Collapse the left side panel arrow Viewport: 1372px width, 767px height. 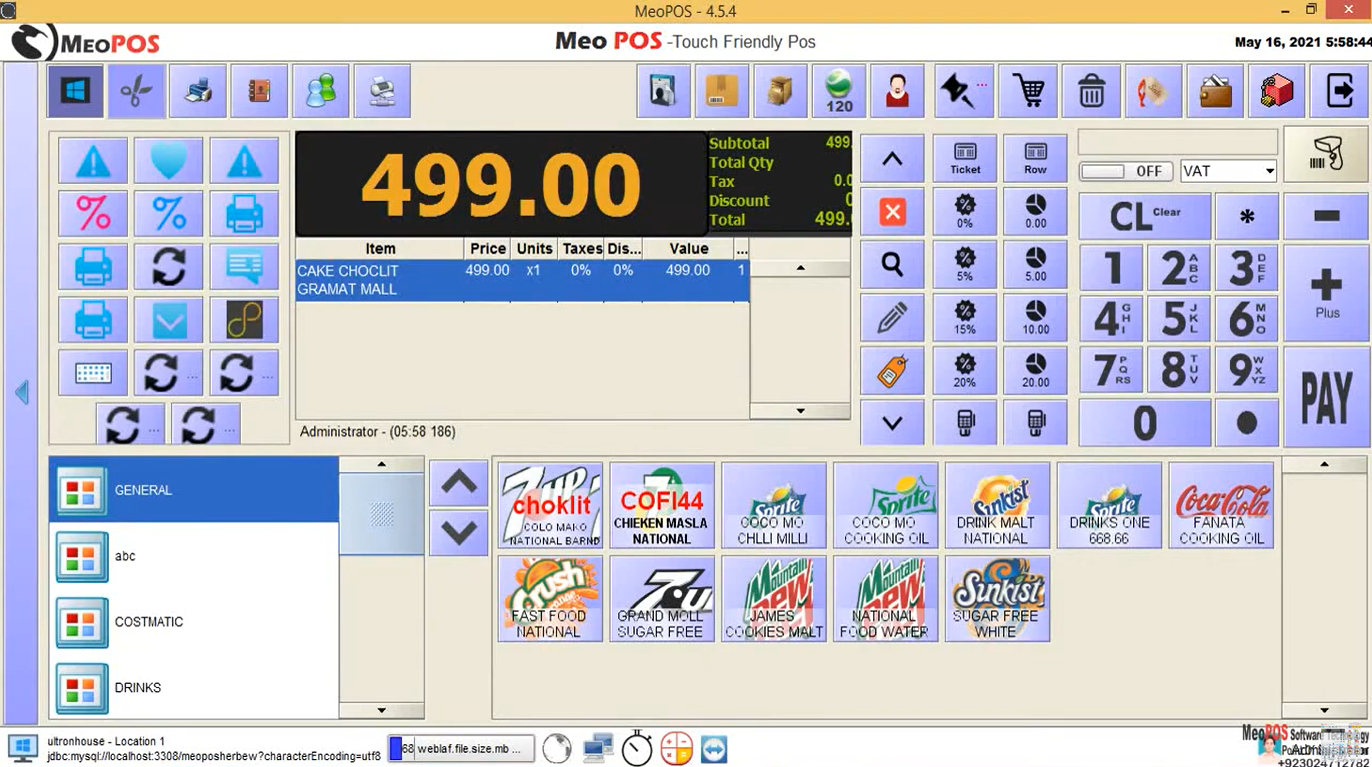click(x=22, y=393)
